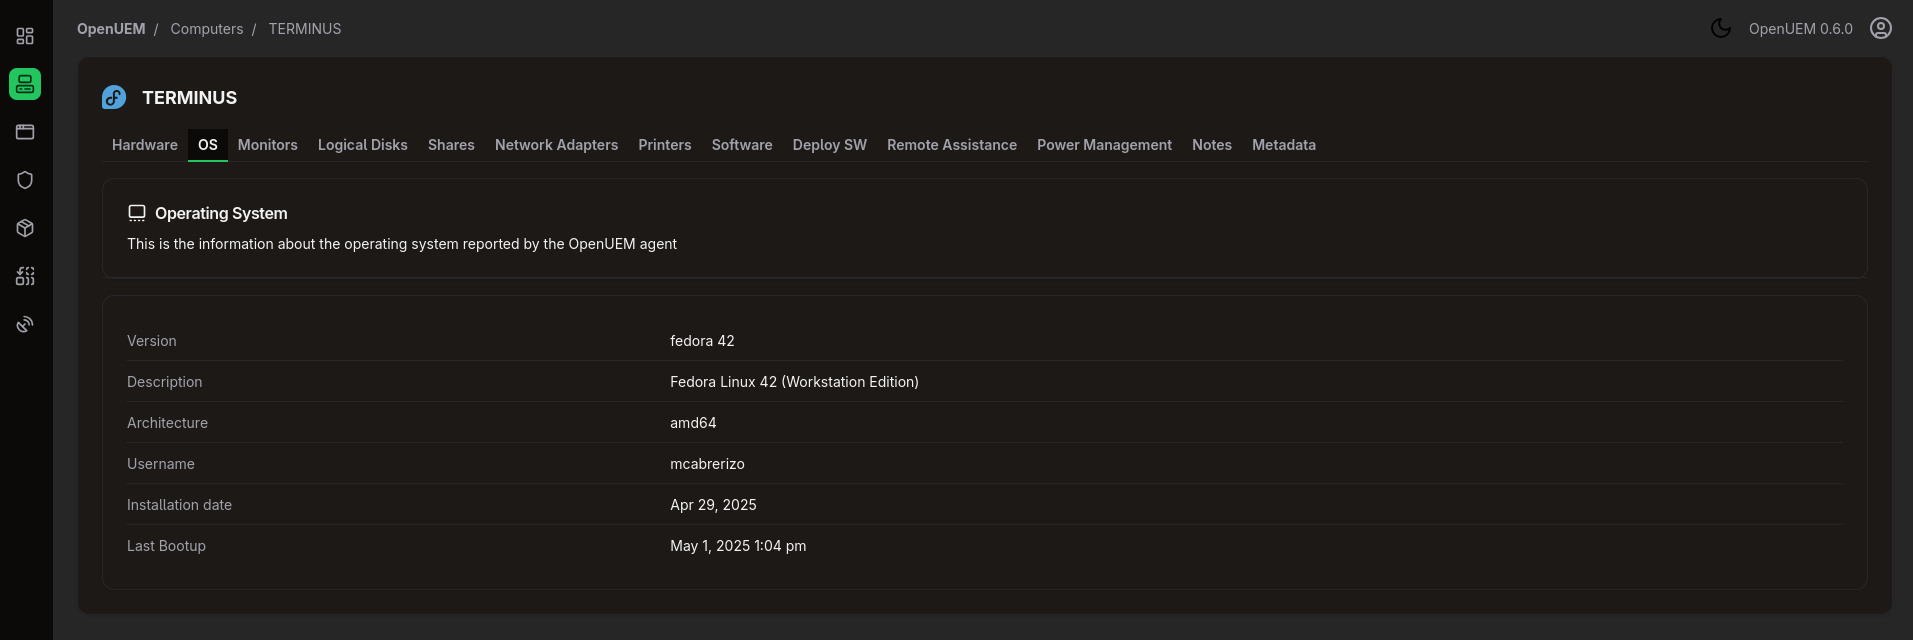1913x640 pixels.
Task: Click the OpenUEM 0.6.0 version label
Action: pyautogui.click(x=1800, y=29)
